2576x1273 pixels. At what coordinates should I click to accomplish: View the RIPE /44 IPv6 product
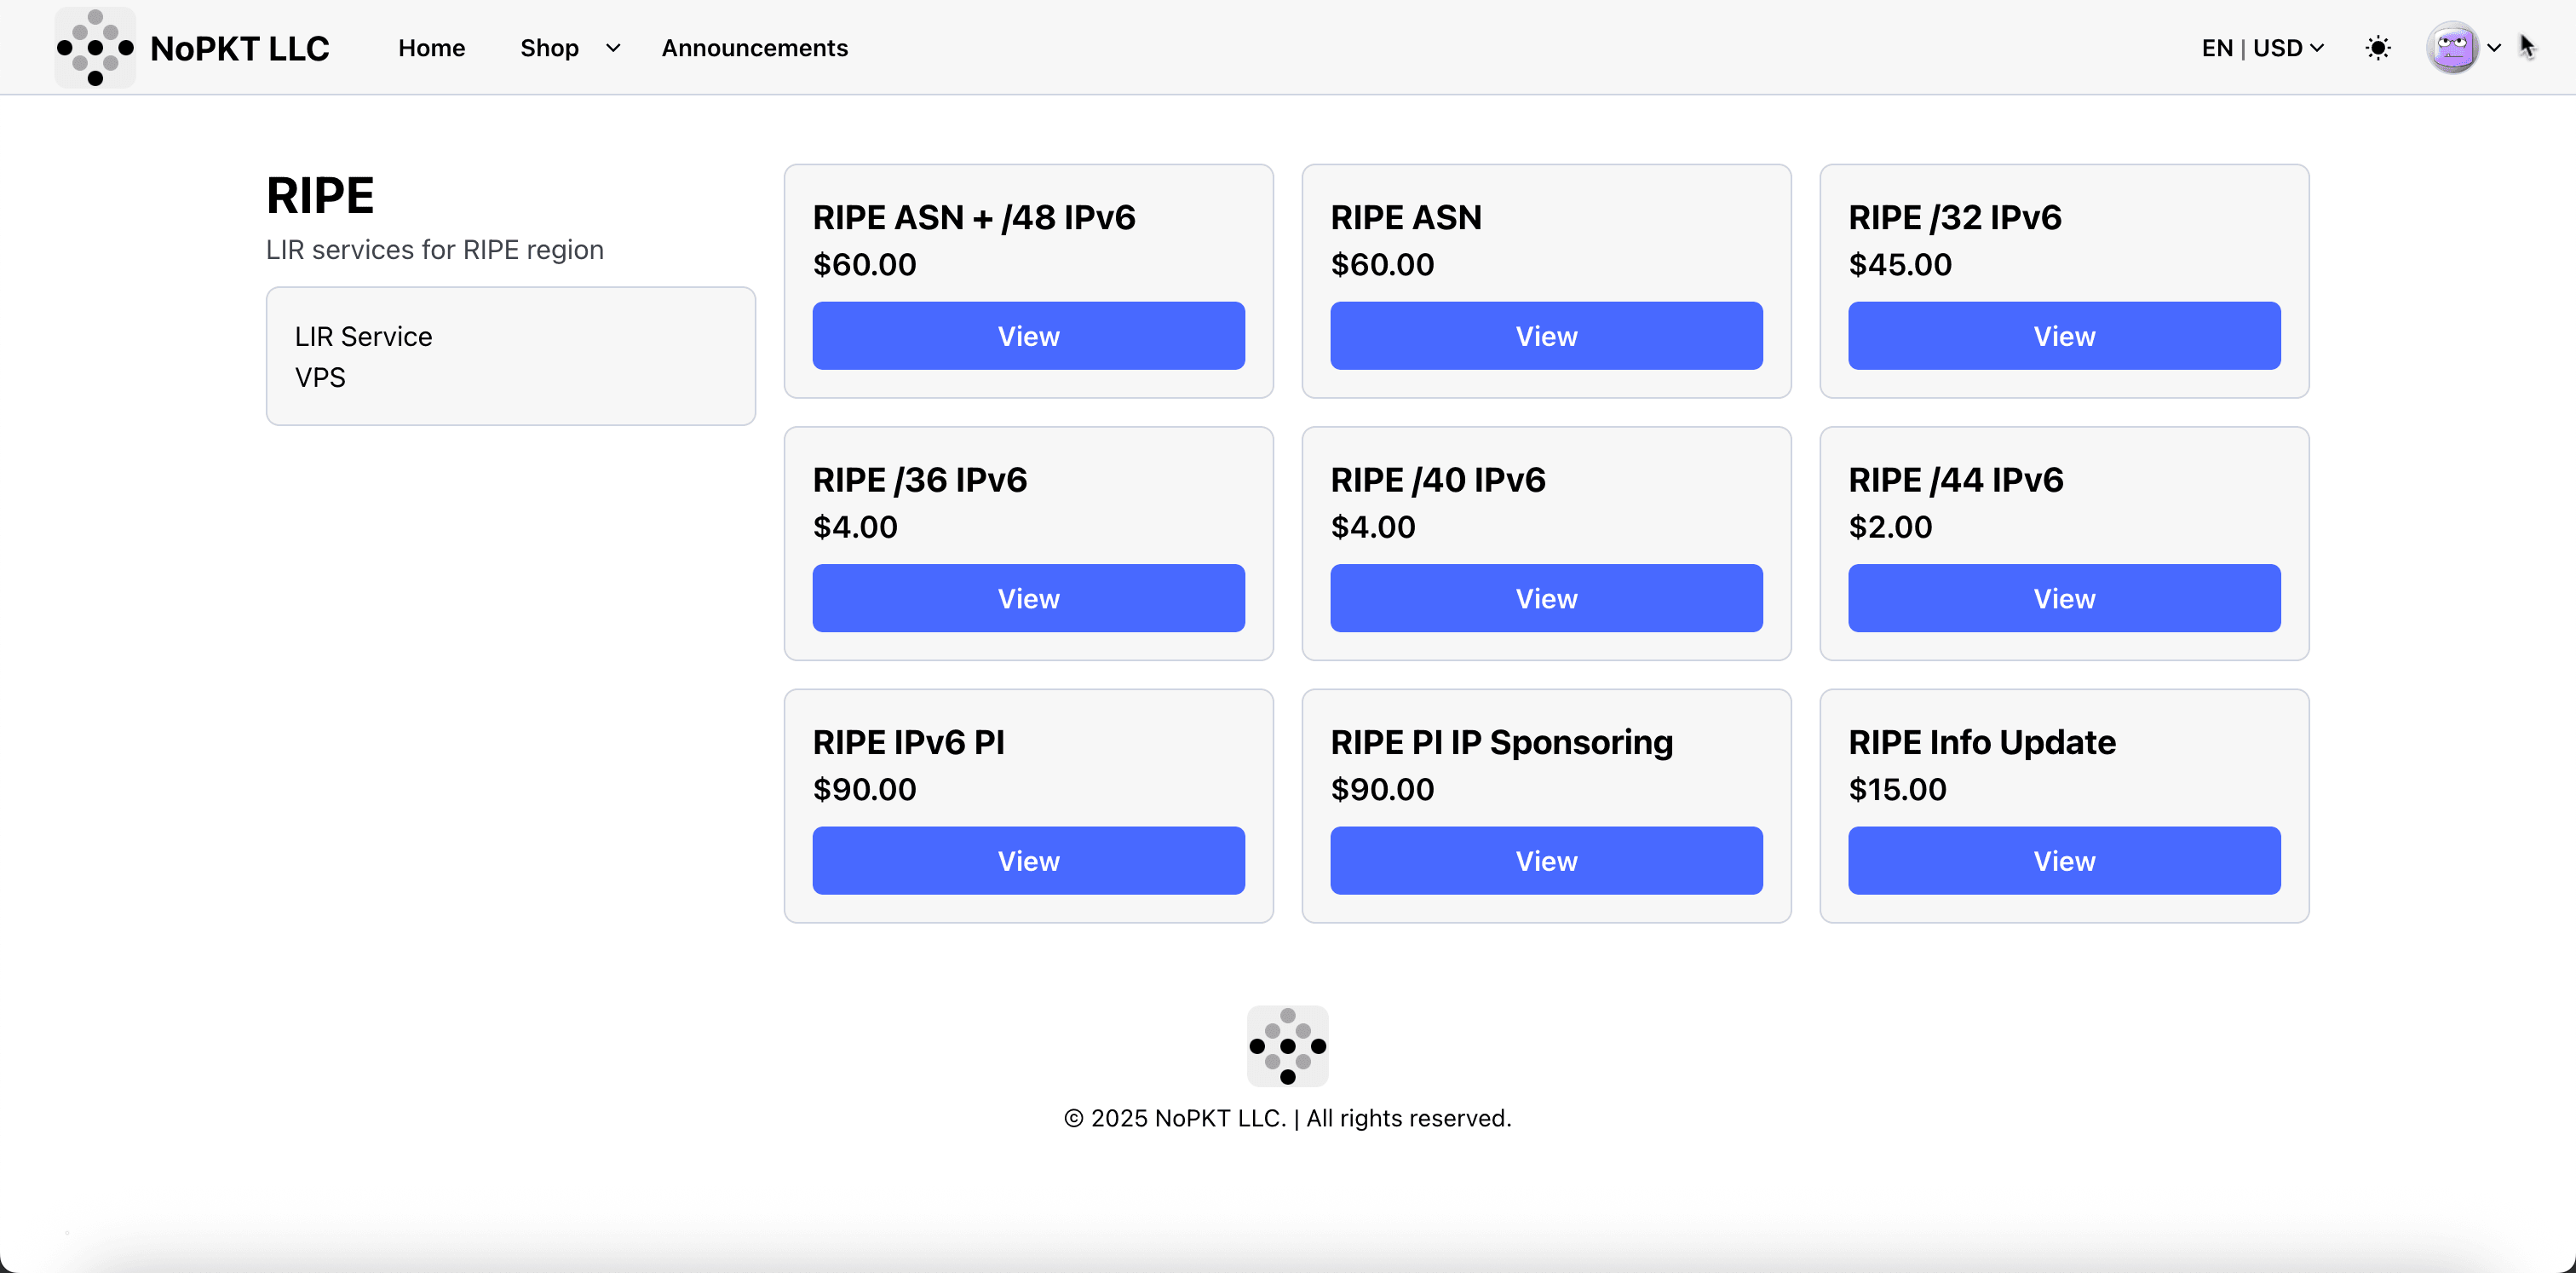coord(2064,598)
